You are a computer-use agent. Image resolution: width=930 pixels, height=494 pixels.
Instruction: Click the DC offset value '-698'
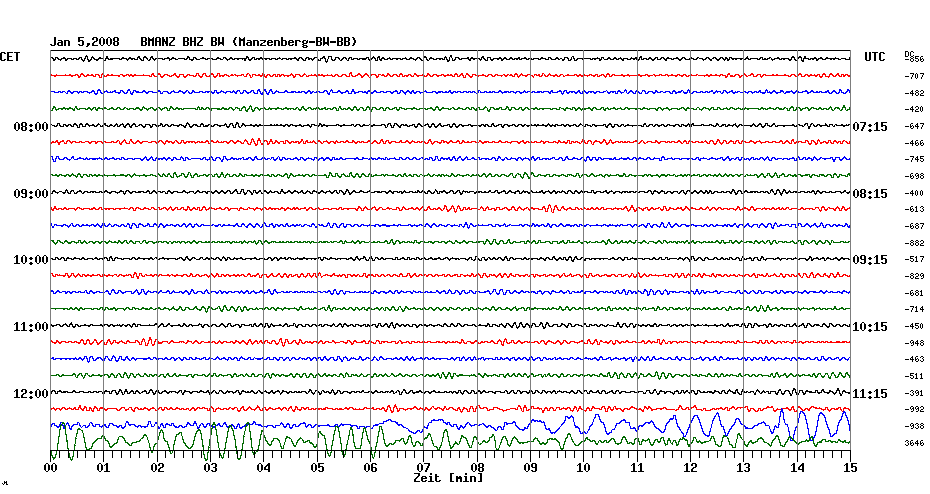915,176
